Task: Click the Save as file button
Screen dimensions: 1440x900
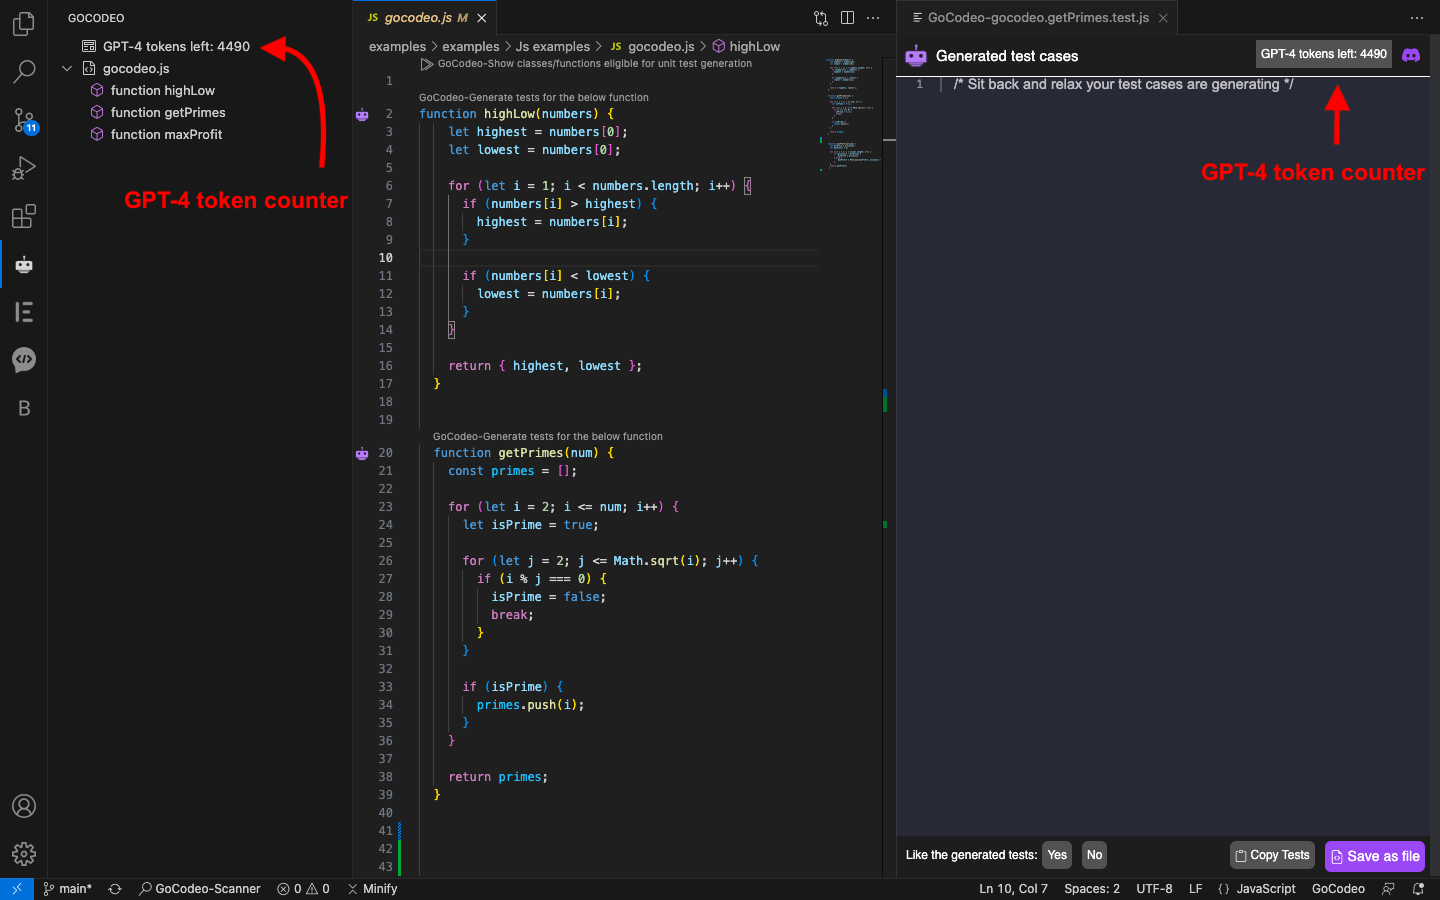Action: click(1374, 856)
